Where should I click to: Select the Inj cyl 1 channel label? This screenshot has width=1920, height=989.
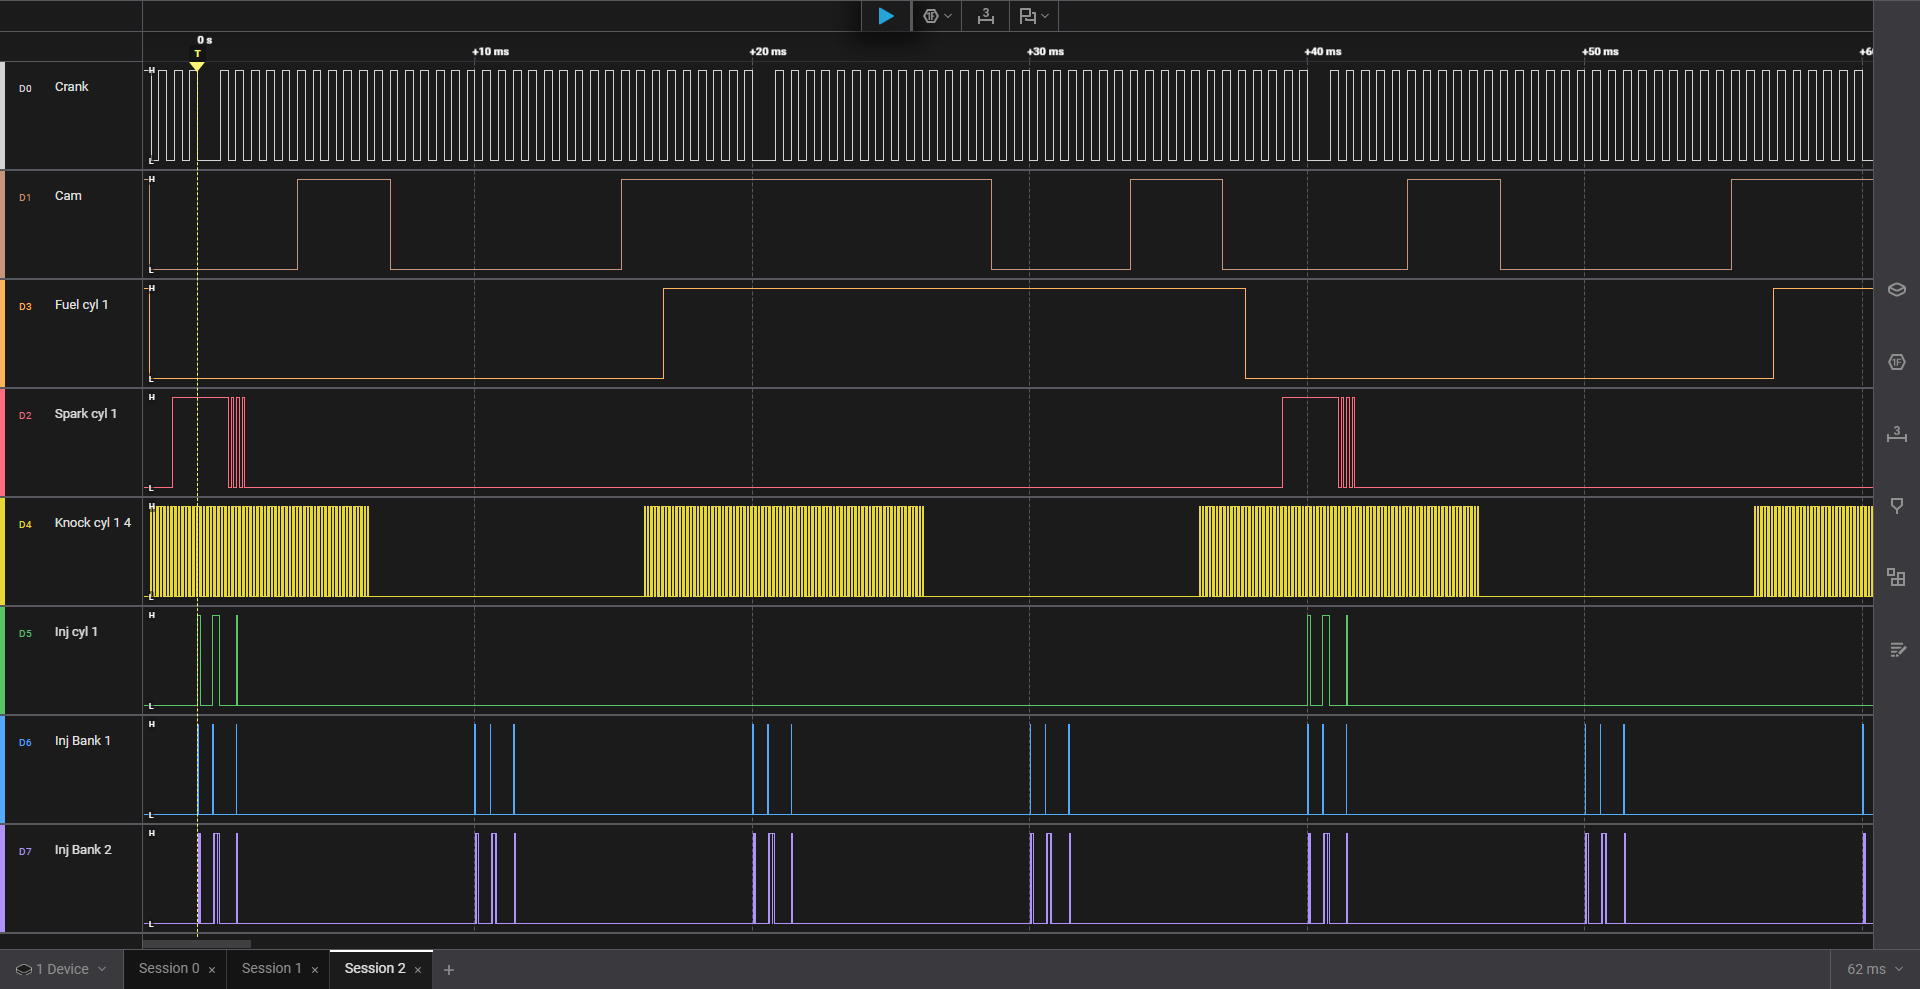tap(76, 632)
